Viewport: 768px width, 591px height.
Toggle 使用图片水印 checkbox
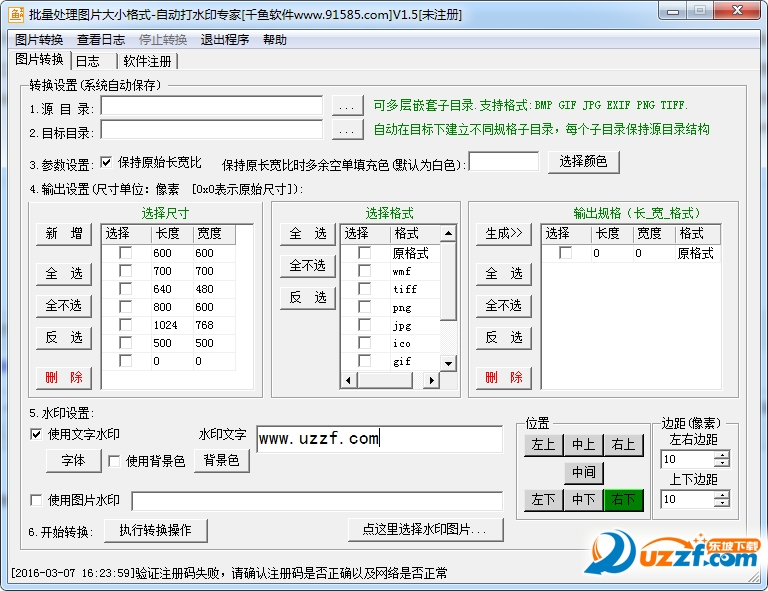[36, 500]
